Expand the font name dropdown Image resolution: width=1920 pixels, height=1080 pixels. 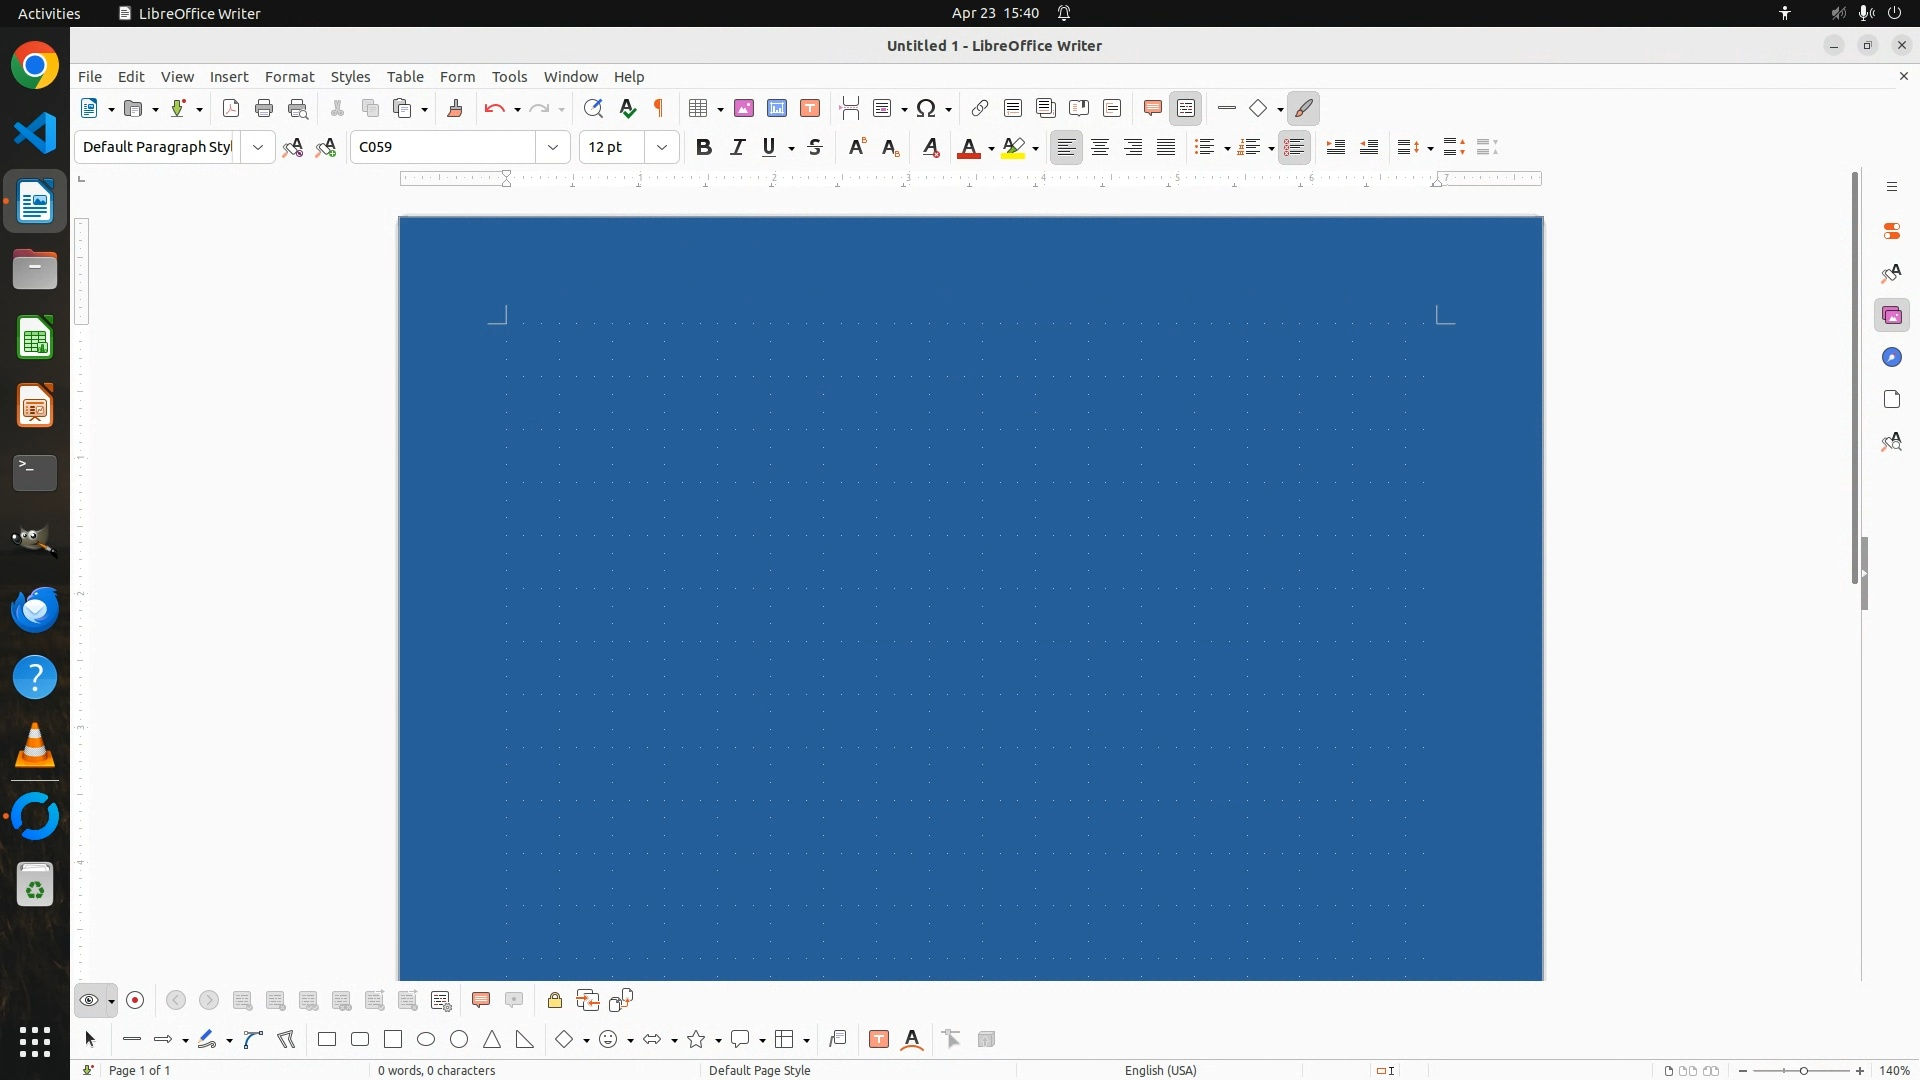(553, 147)
